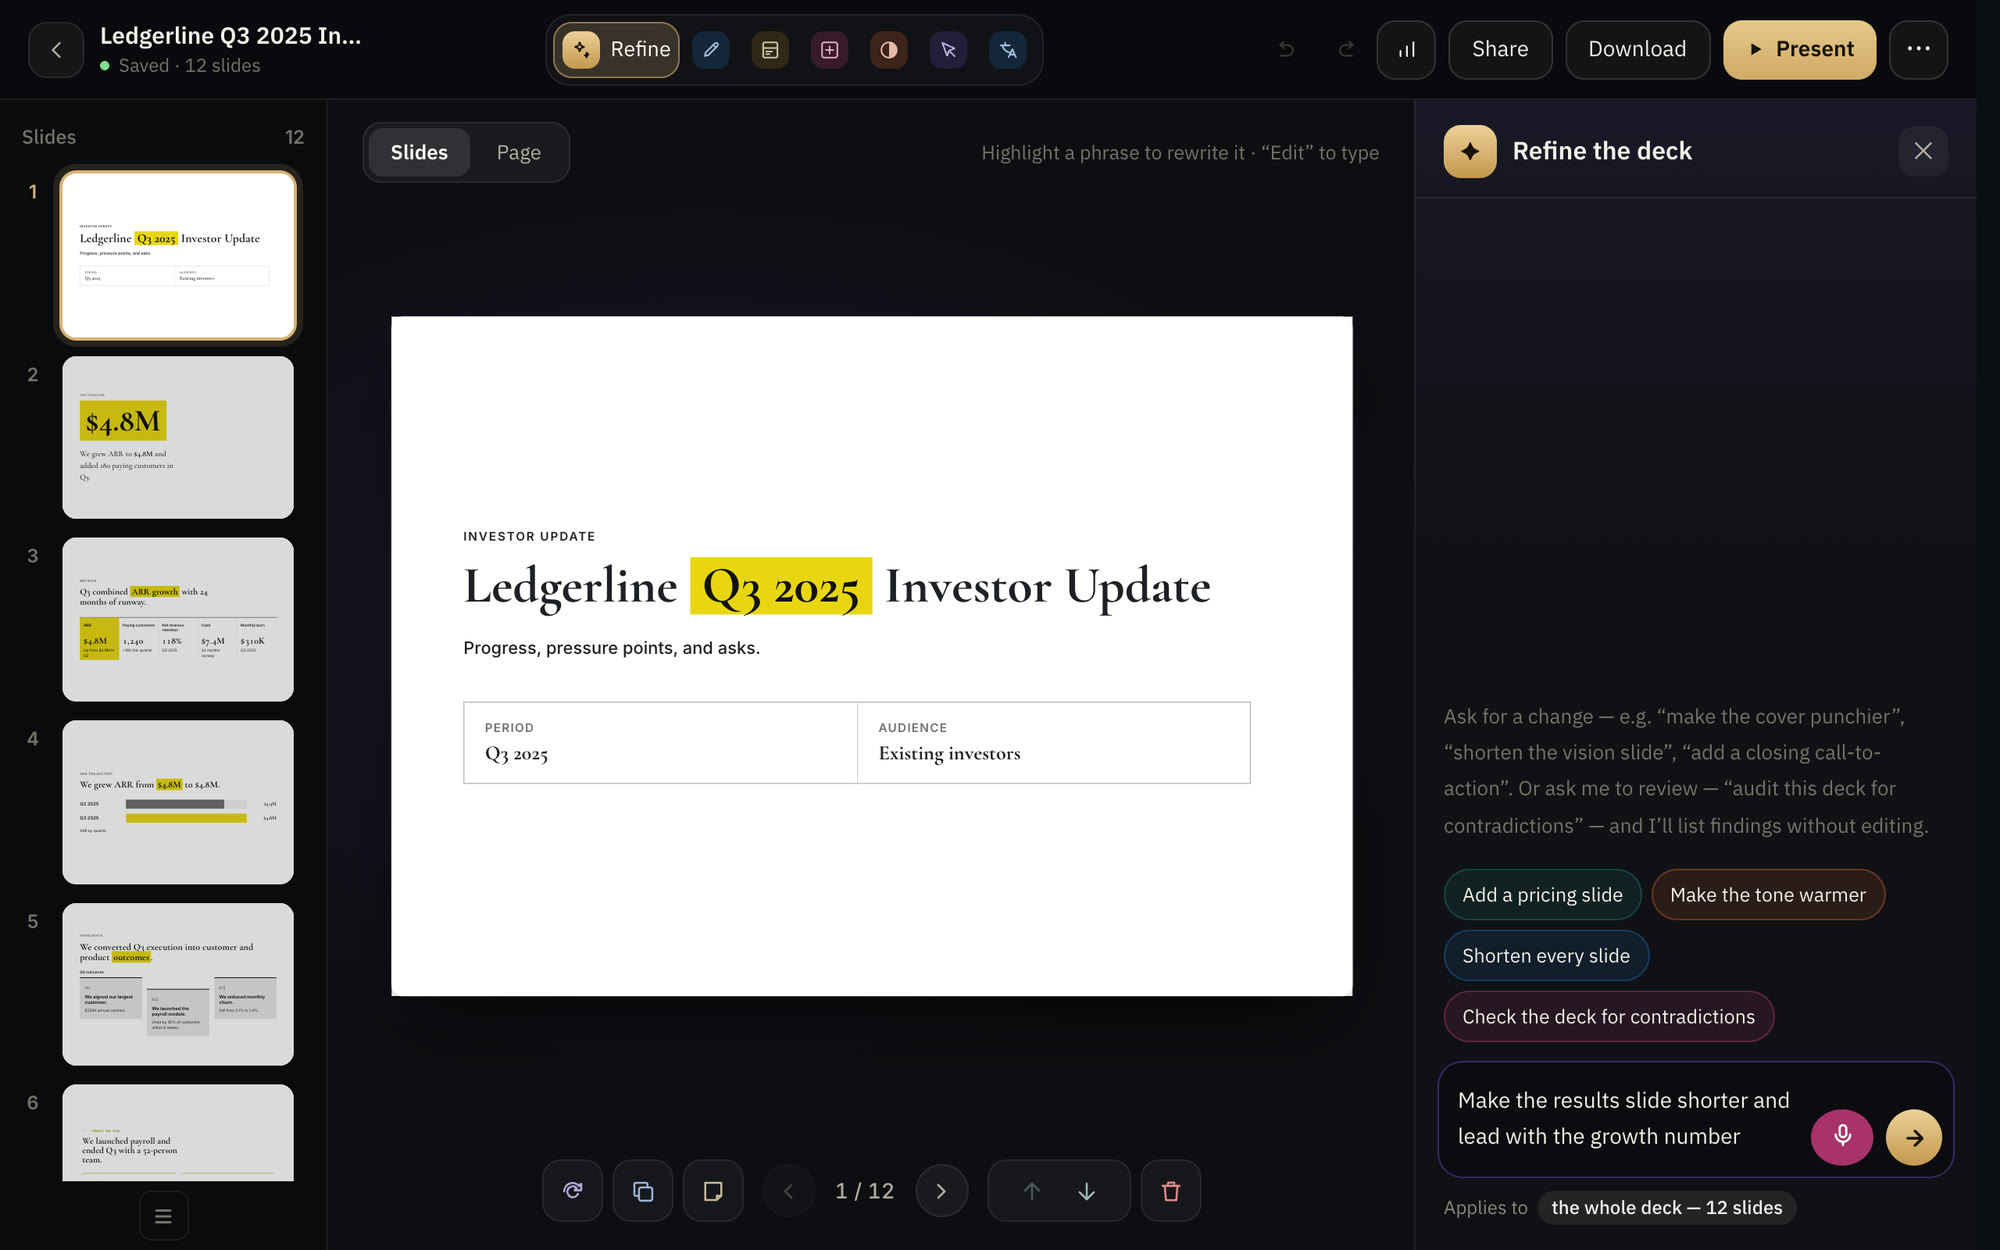
Task: Open the layout template icon in toolbar
Action: (770, 50)
